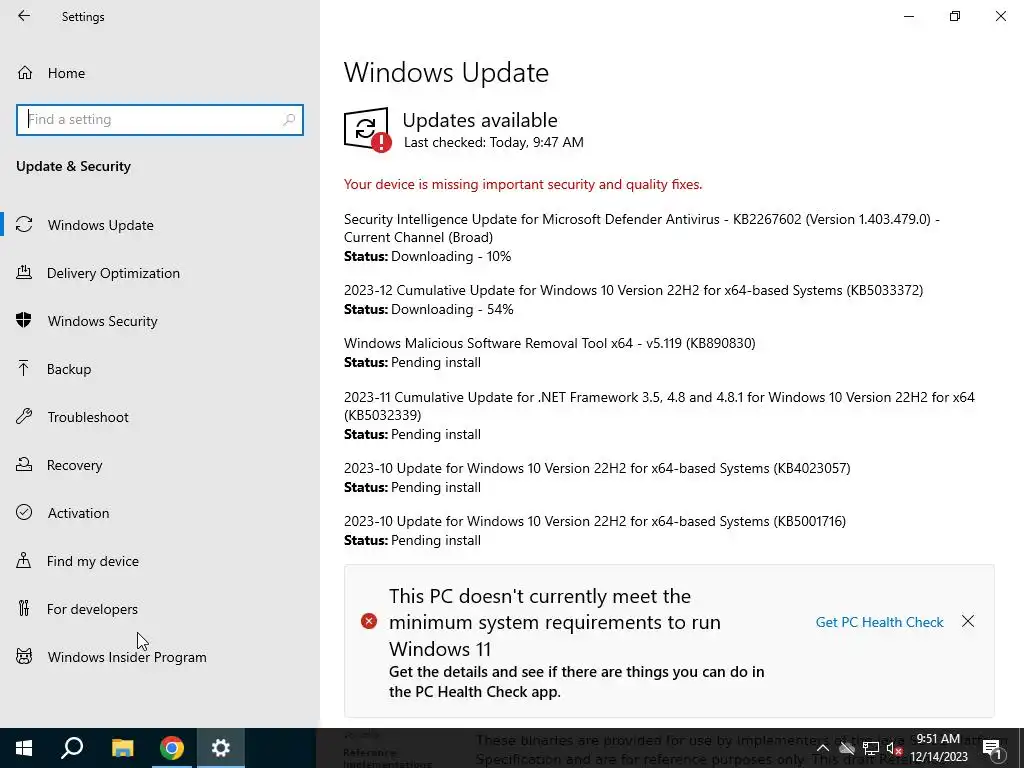
Task: Go back with the Settings back arrow
Action: [24, 16]
